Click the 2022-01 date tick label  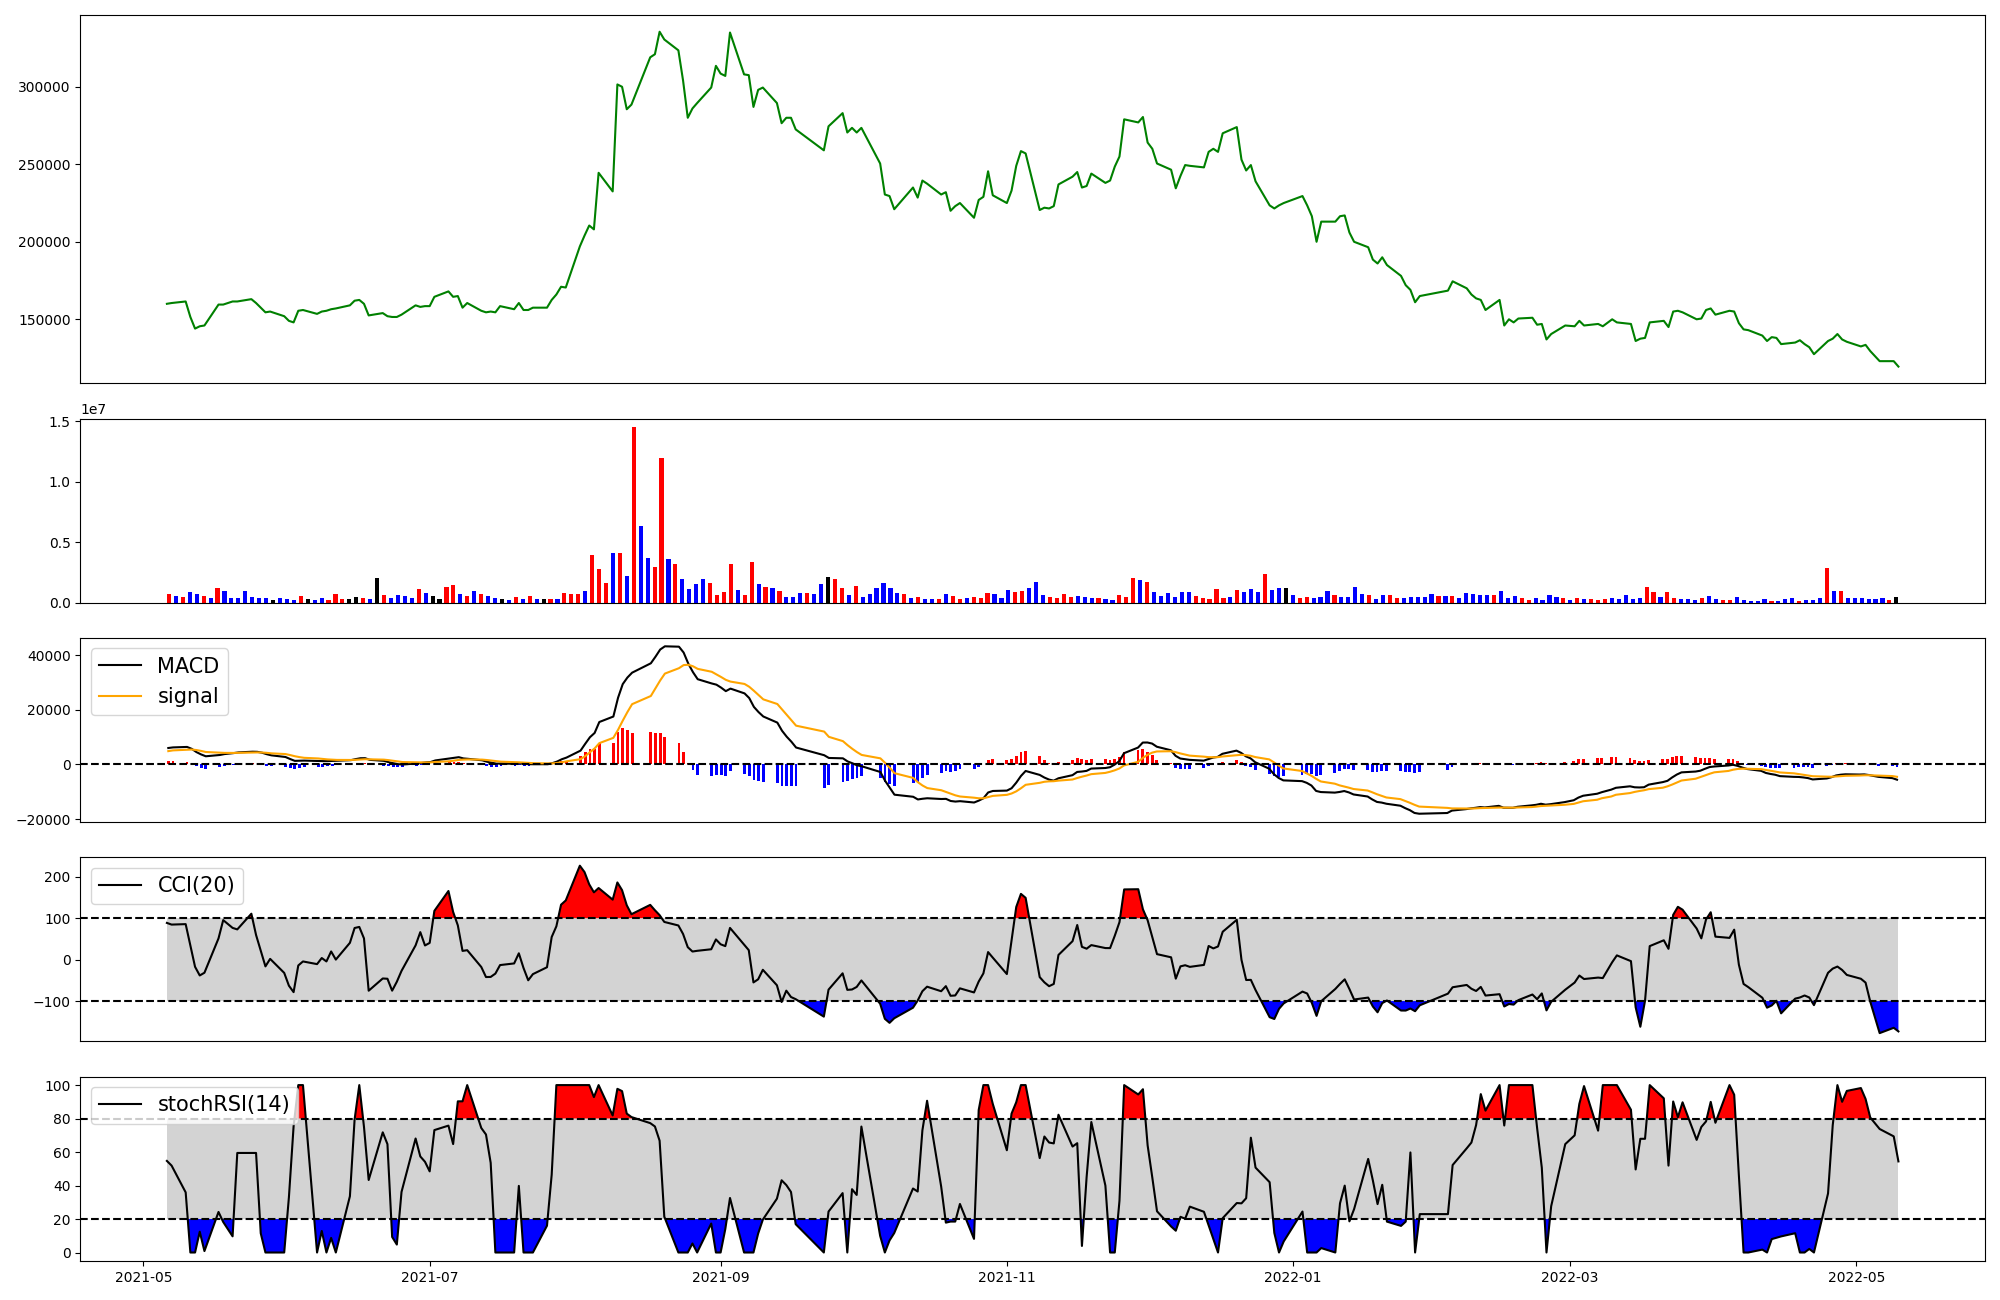pyautogui.click(x=1293, y=1277)
